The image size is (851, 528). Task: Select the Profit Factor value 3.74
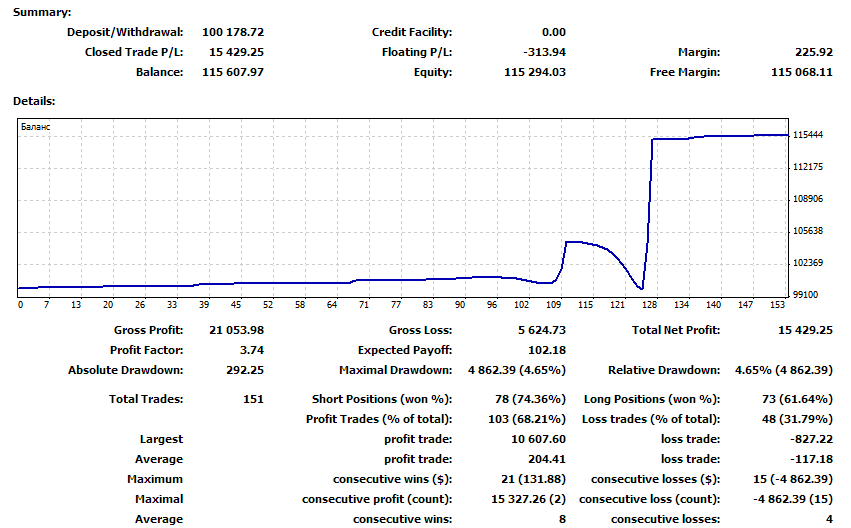(x=252, y=350)
